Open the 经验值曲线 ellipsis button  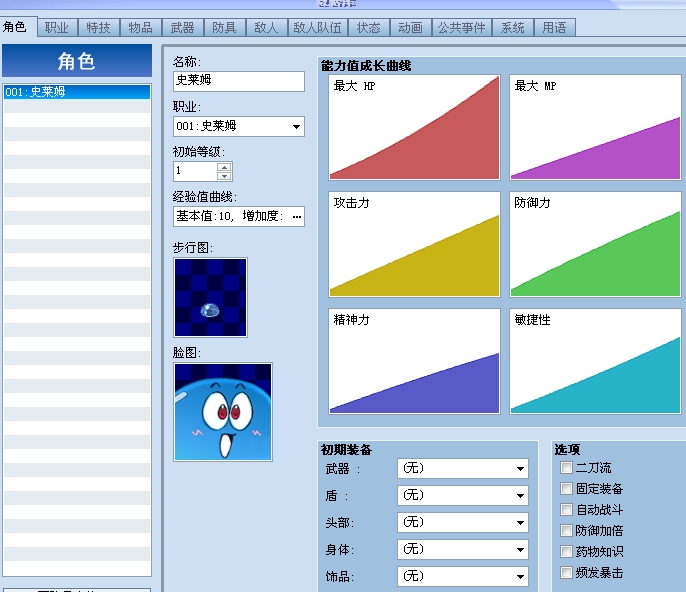[x=297, y=217]
